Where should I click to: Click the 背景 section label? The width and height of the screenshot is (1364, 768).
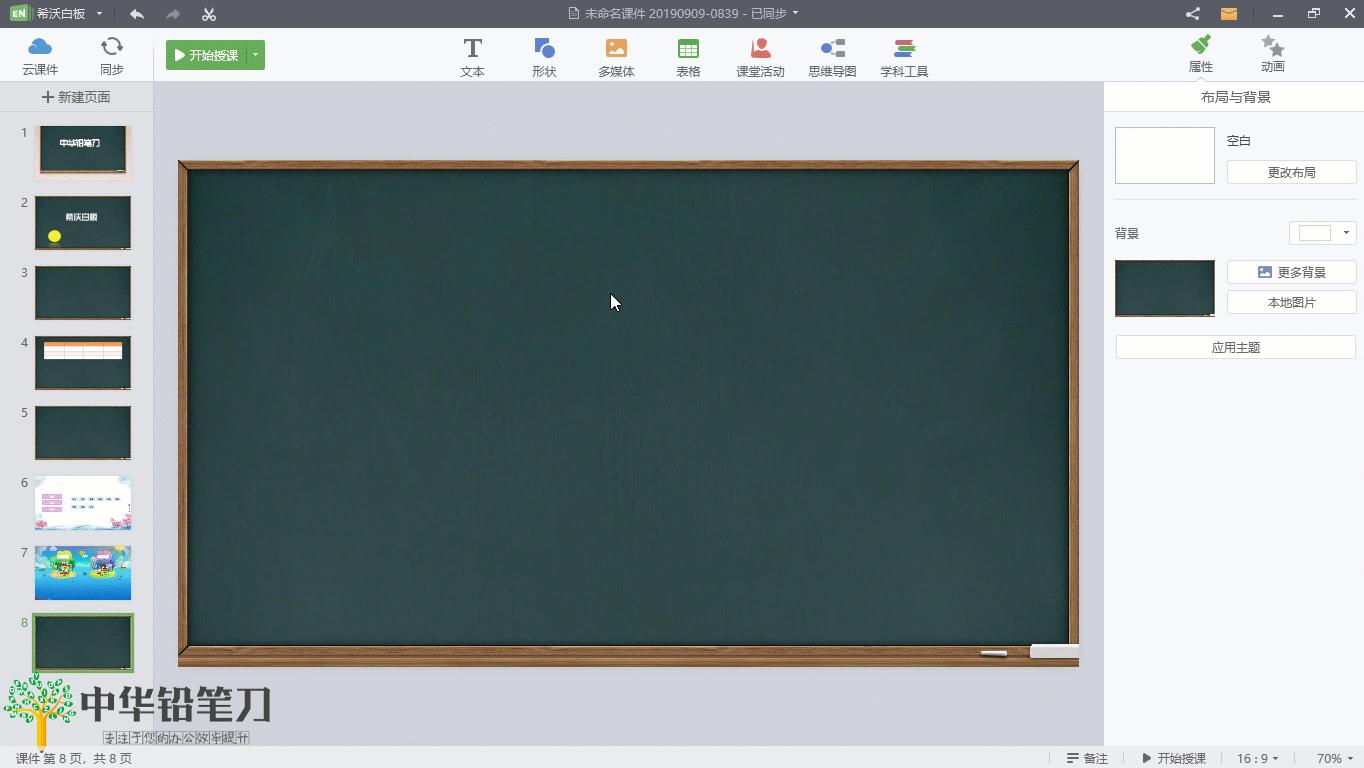(1127, 233)
